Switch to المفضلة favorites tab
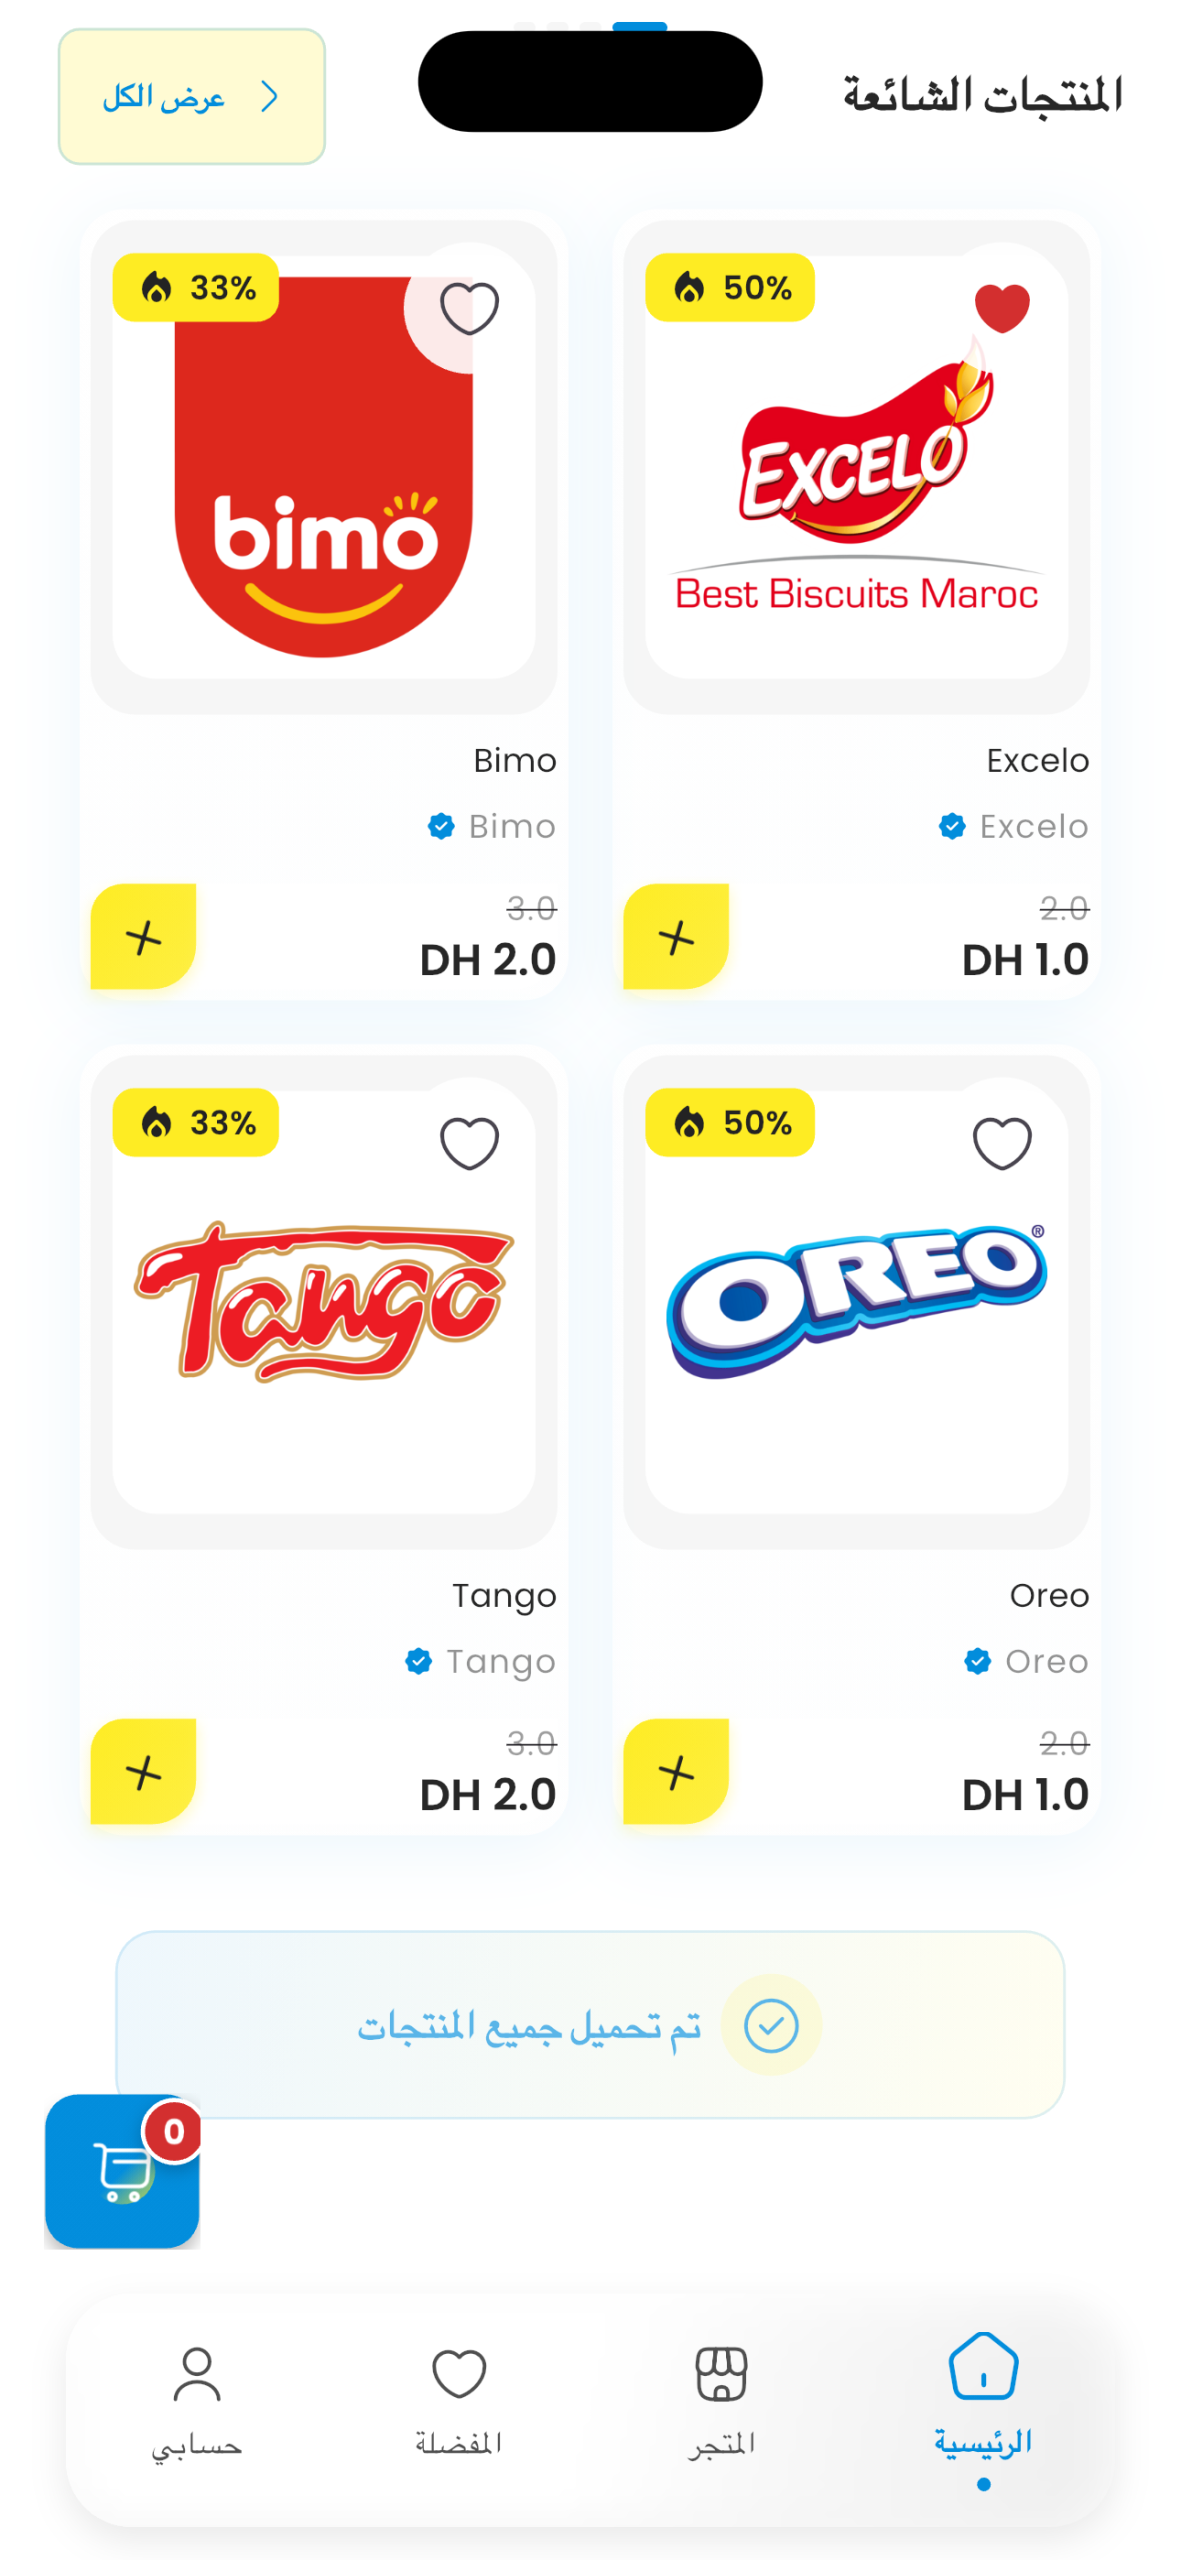 459,2402
